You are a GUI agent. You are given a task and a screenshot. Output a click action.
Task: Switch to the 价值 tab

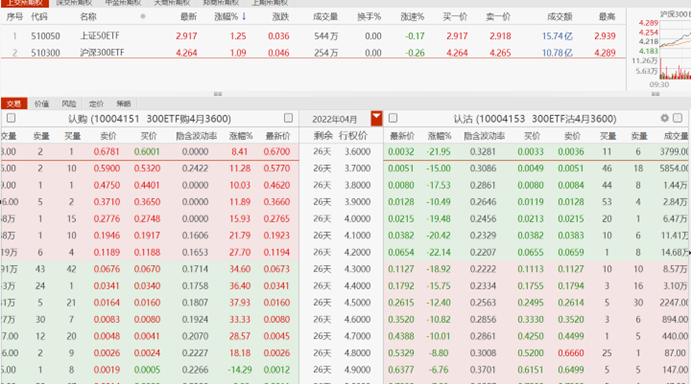(x=41, y=104)
